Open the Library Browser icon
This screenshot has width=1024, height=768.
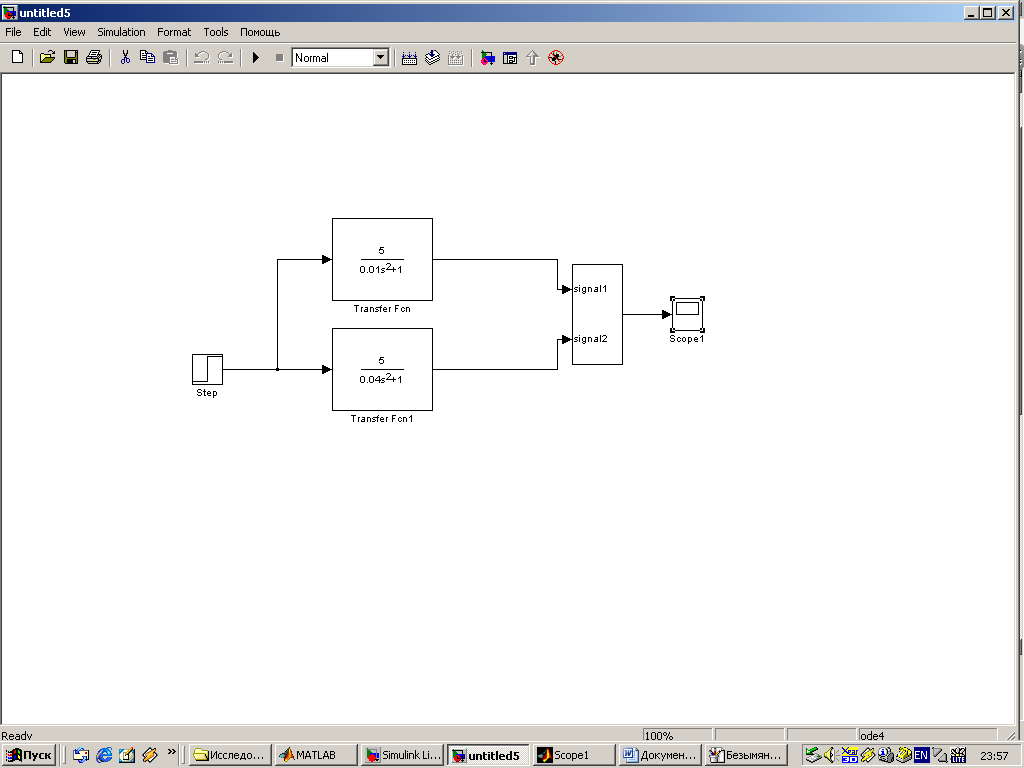point(487,58)
